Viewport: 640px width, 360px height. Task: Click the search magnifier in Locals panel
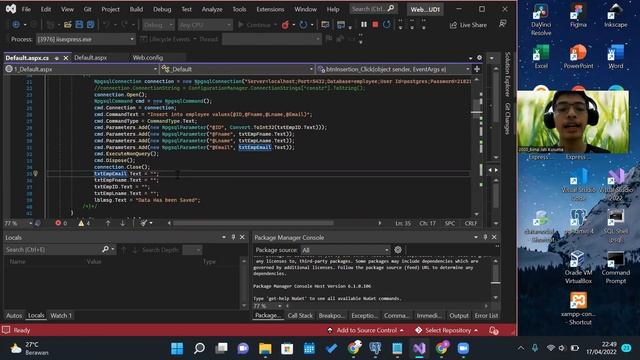tap(105, 249)
